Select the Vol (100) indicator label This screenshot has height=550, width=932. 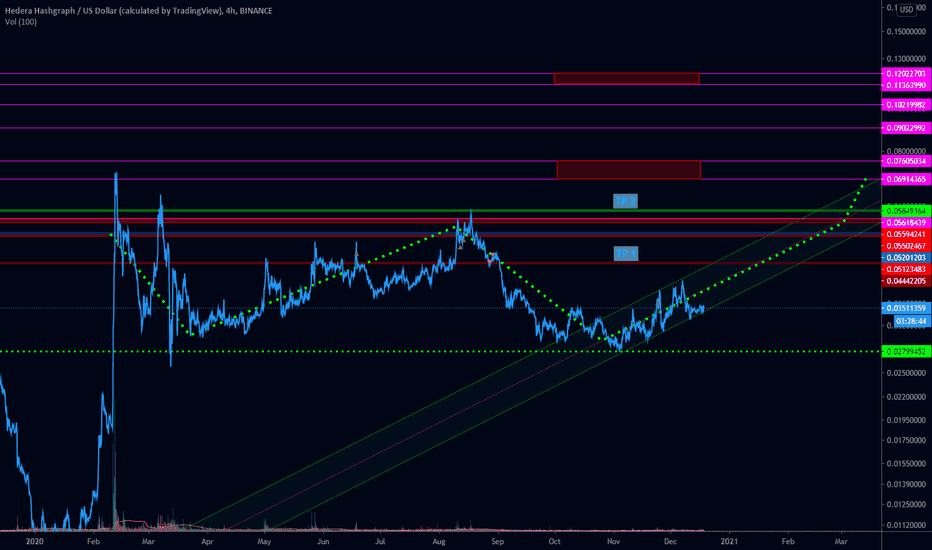(21, 22)
